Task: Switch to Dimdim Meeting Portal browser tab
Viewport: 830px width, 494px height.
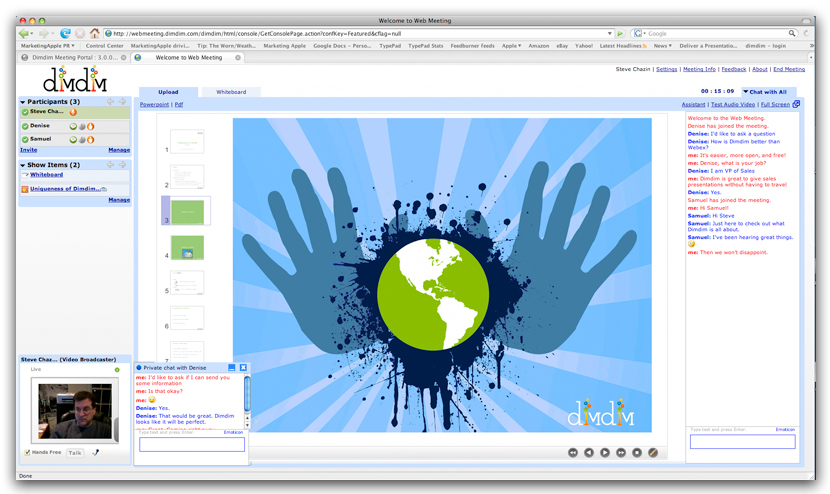Action: point(75,57)
